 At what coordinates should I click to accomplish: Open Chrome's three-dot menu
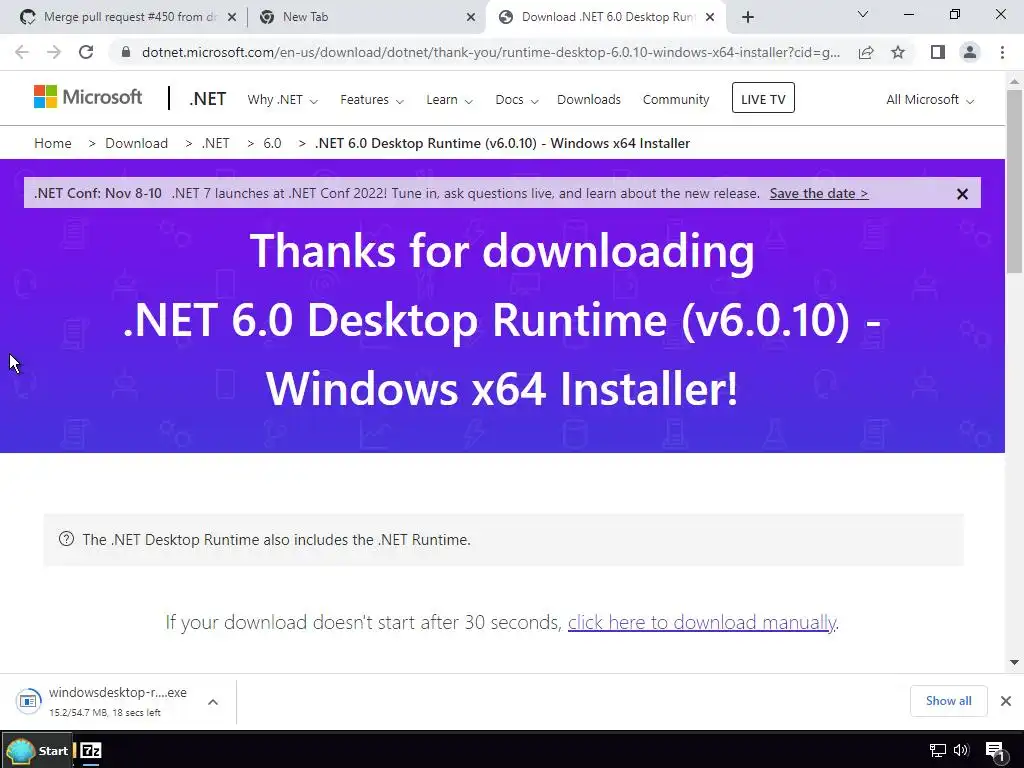pos(1002,52)
